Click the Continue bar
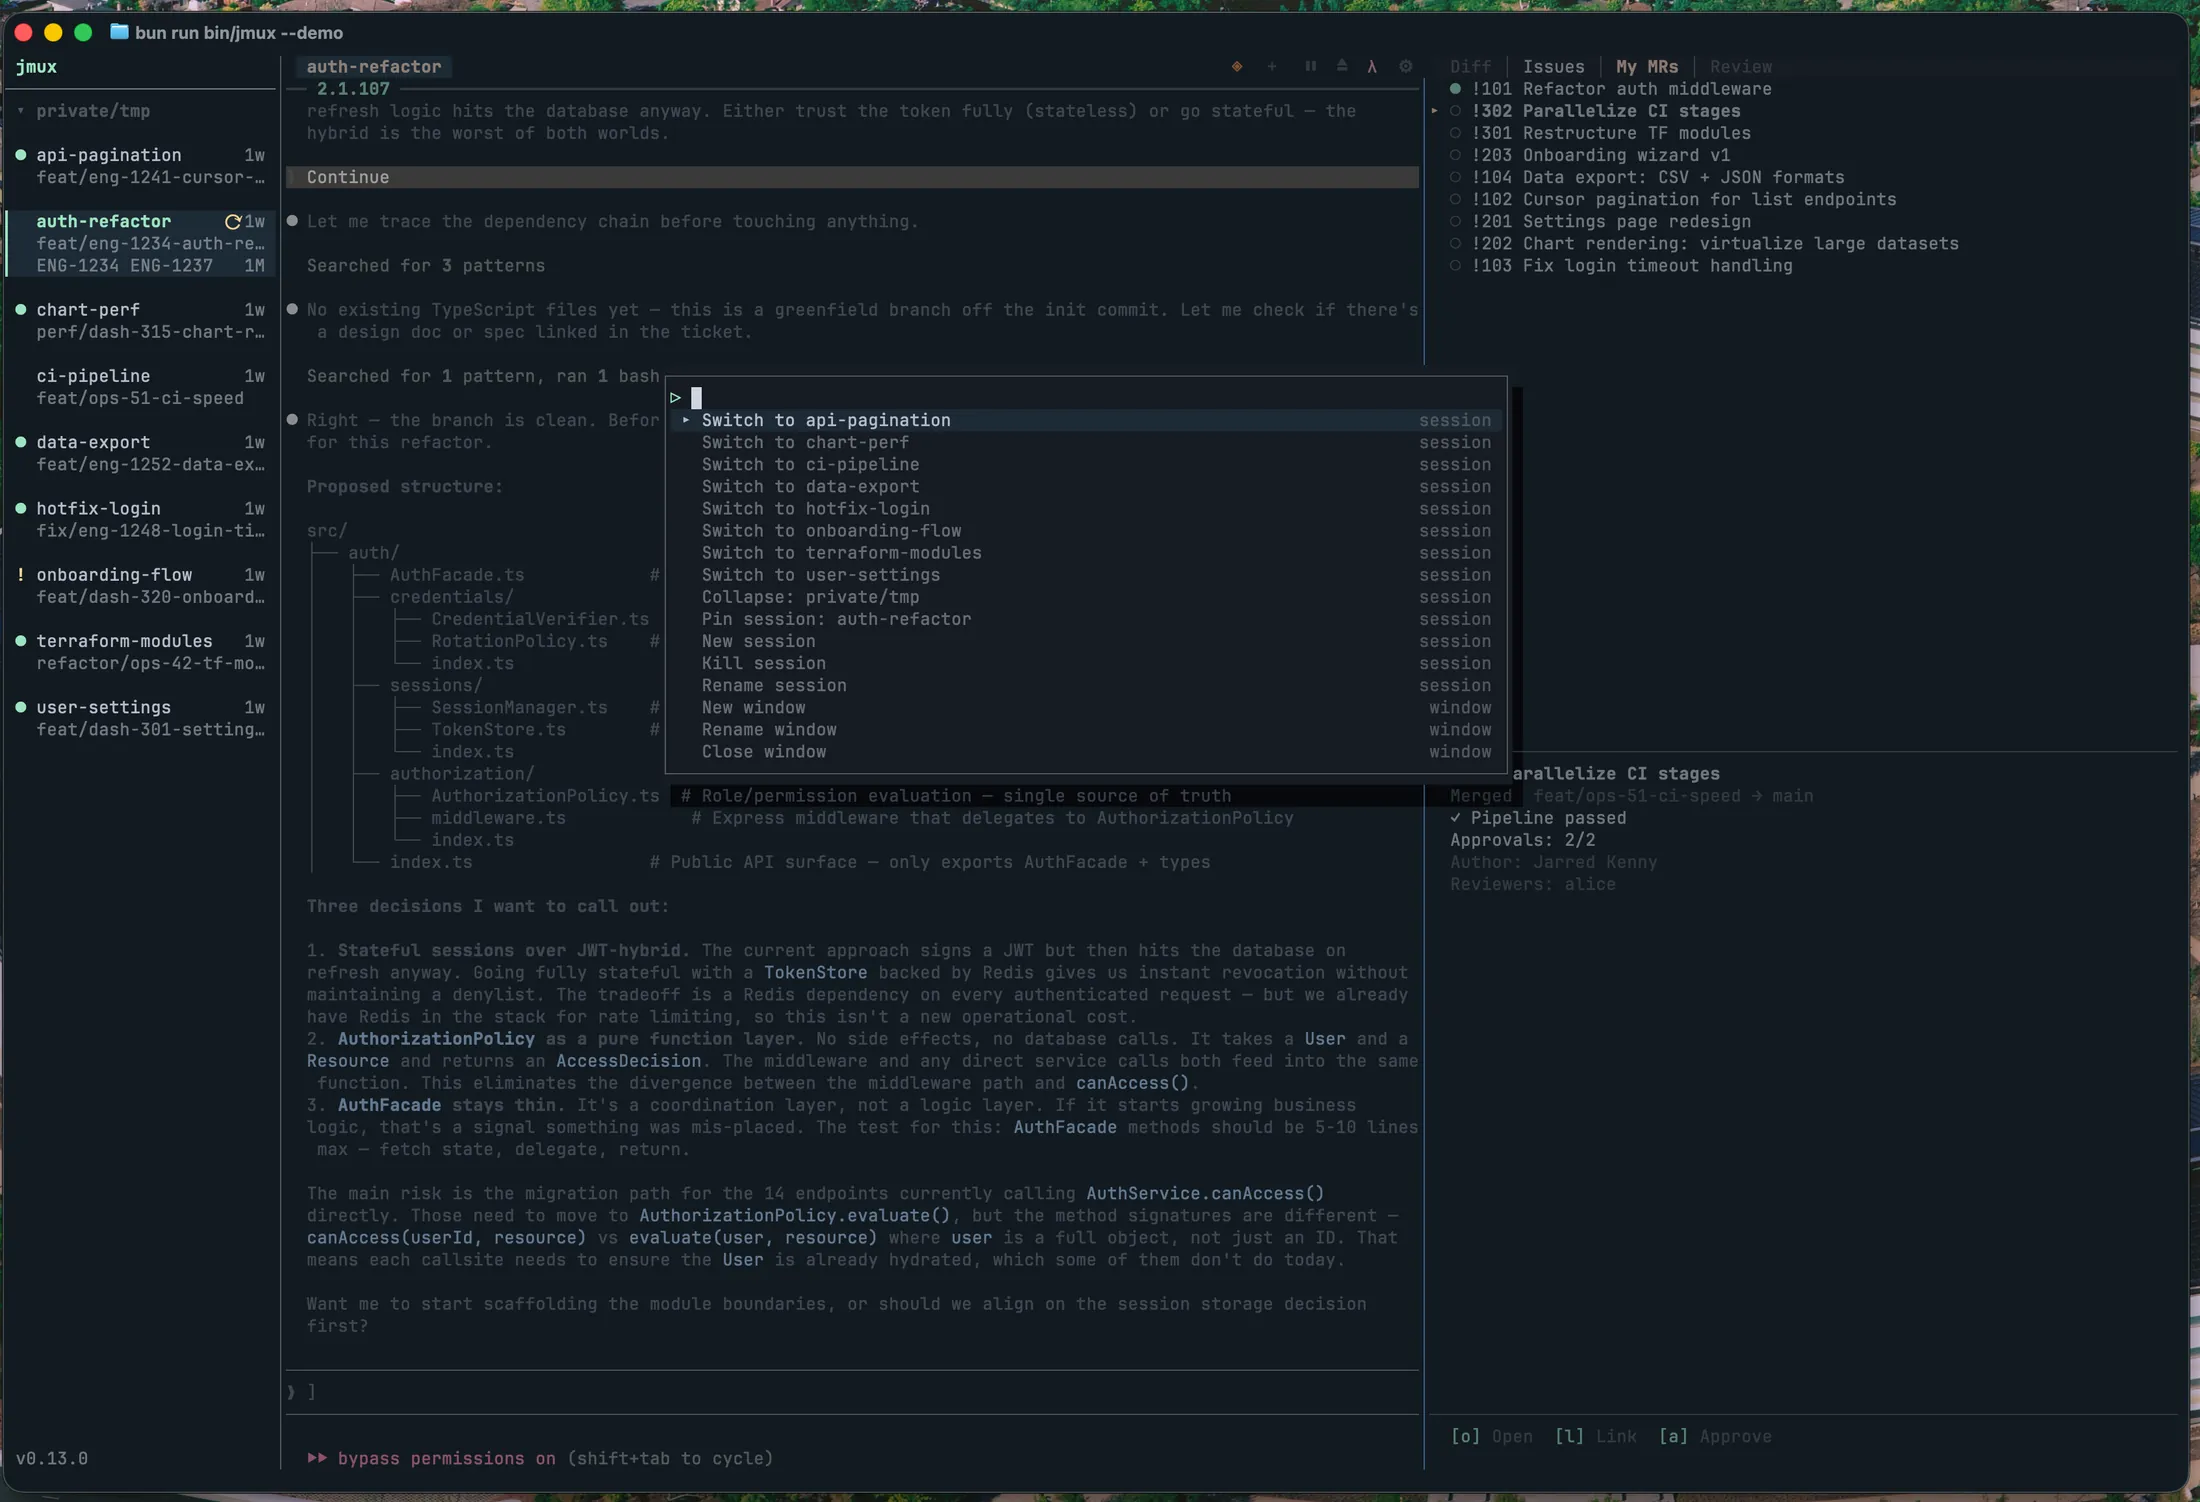Viewport: 2200px width, 1502px height. coord(852,177)
